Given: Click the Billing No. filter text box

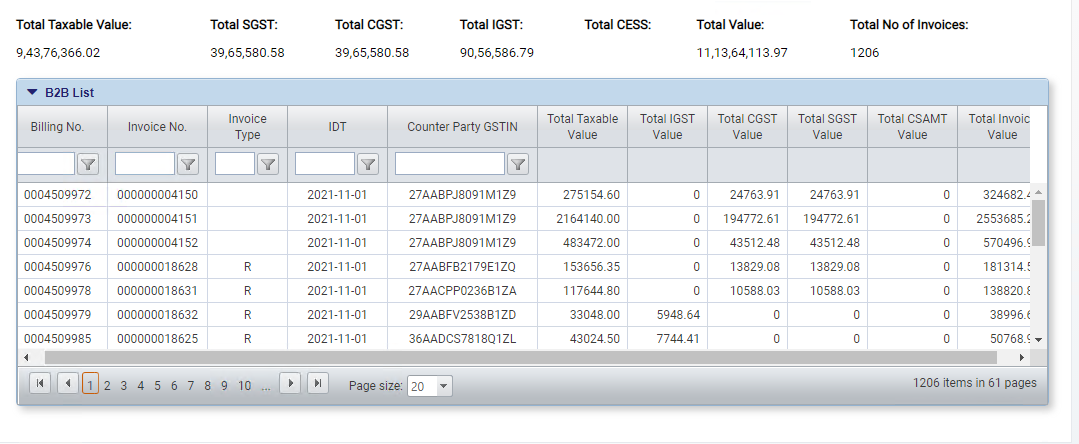Looking at the screenshot, I should (x=46, y=164).
